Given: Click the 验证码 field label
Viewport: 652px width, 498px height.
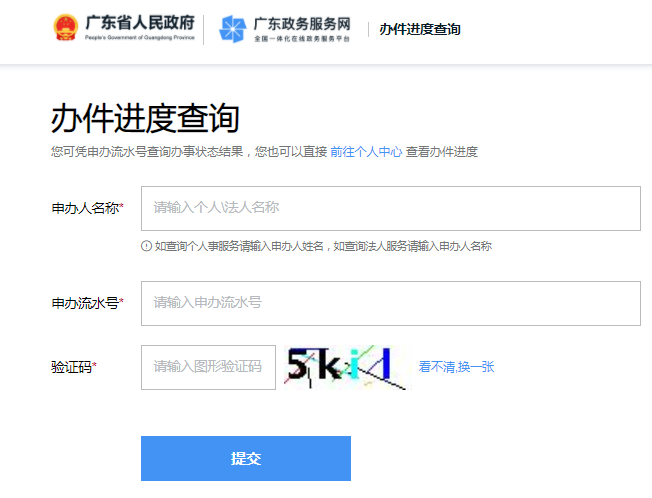Looking at the screenshot, I should pyautogui.click(x=74, y=367).
